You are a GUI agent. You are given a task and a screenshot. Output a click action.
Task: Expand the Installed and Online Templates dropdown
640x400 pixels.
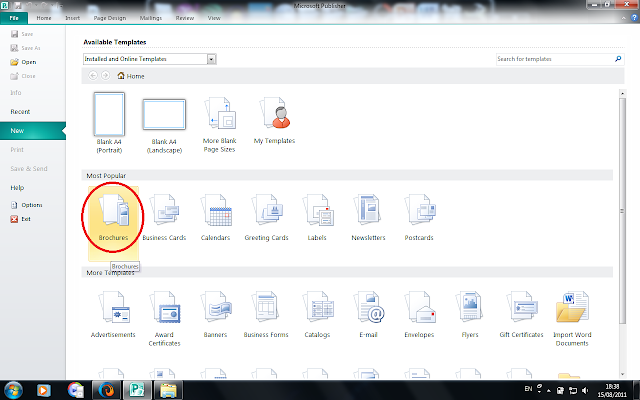click(211, 59)
